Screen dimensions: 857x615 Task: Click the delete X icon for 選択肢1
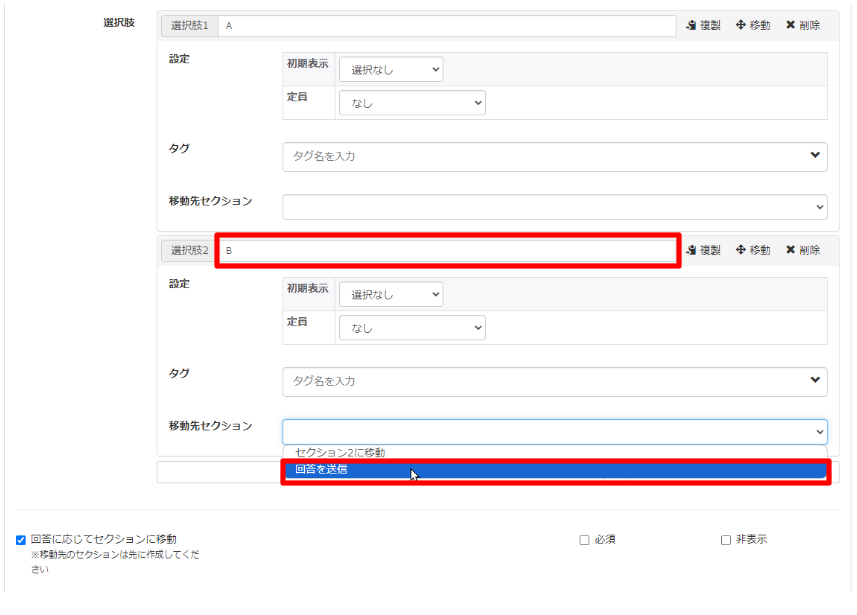pos(790,25)
